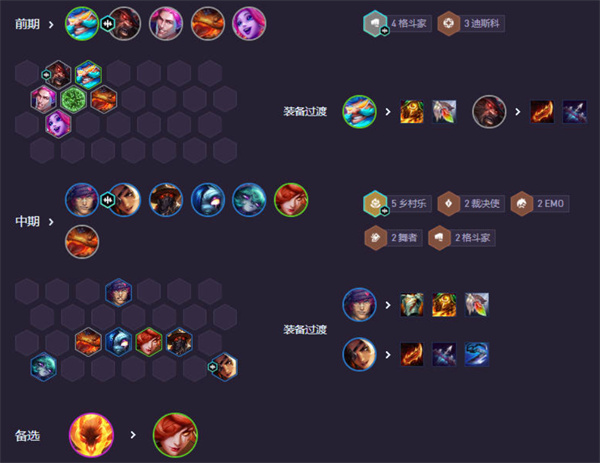This screenshot has width=600, height=463.
Task: Click the chevron next to 前期
Action: (51, 25)
